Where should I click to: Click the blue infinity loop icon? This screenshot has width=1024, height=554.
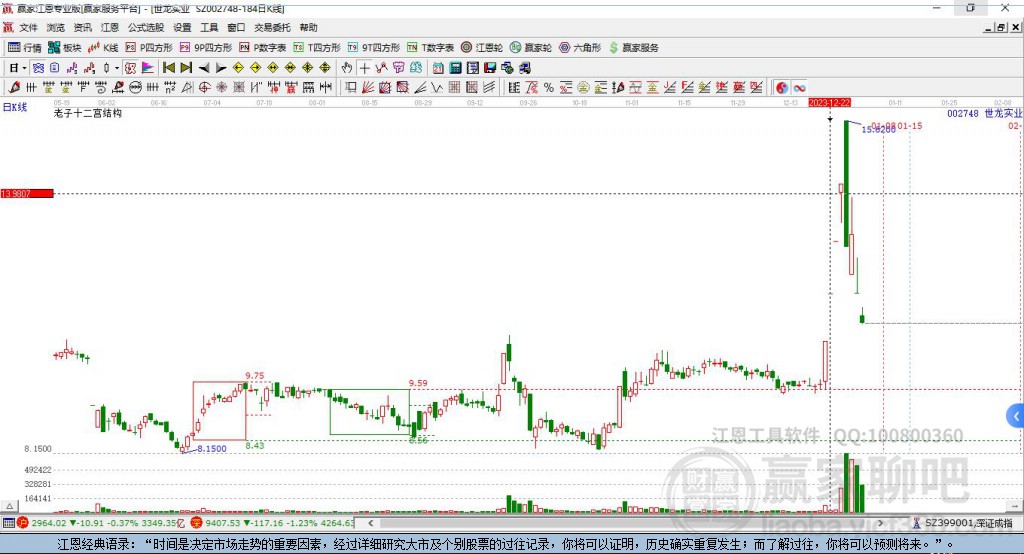(x=799, y=88)
